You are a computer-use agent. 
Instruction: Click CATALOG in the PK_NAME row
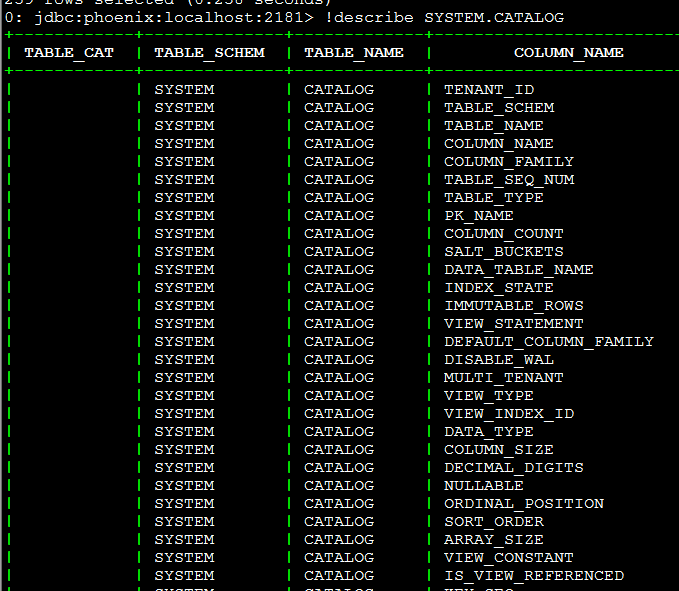coord(339,216)
